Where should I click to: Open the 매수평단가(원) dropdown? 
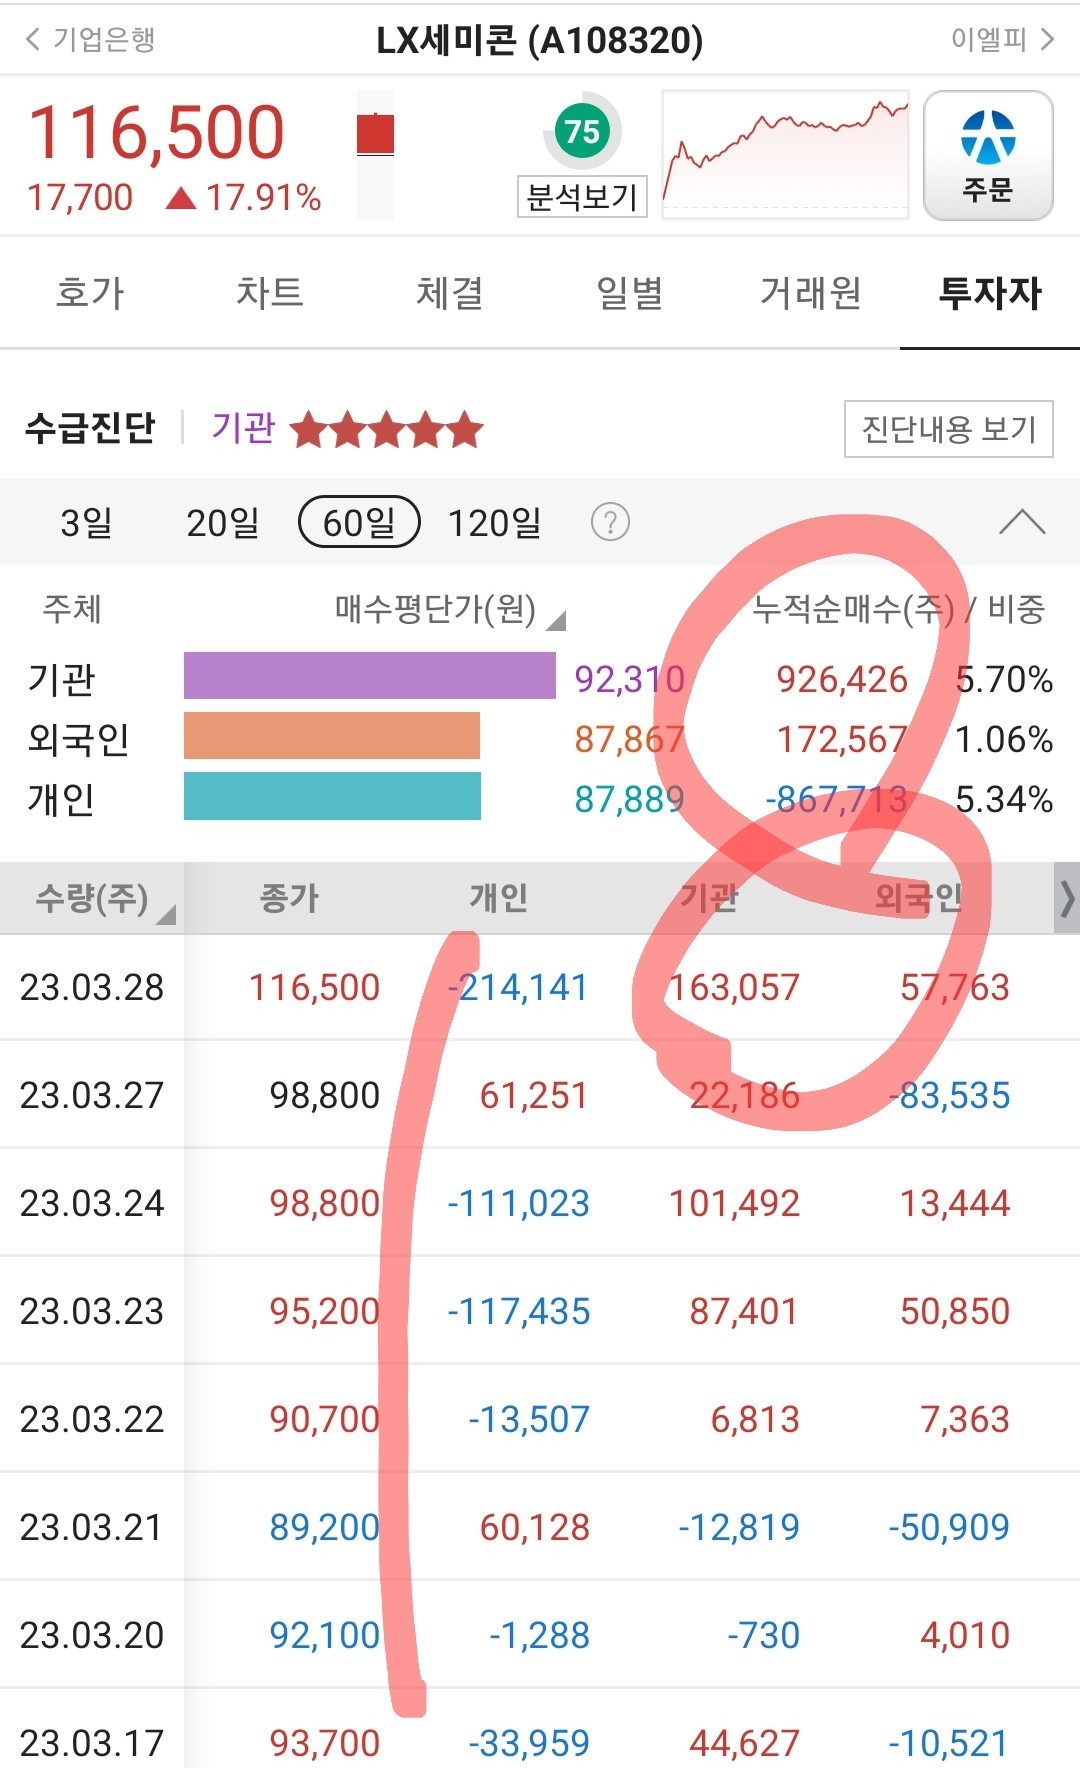[450, 609]
